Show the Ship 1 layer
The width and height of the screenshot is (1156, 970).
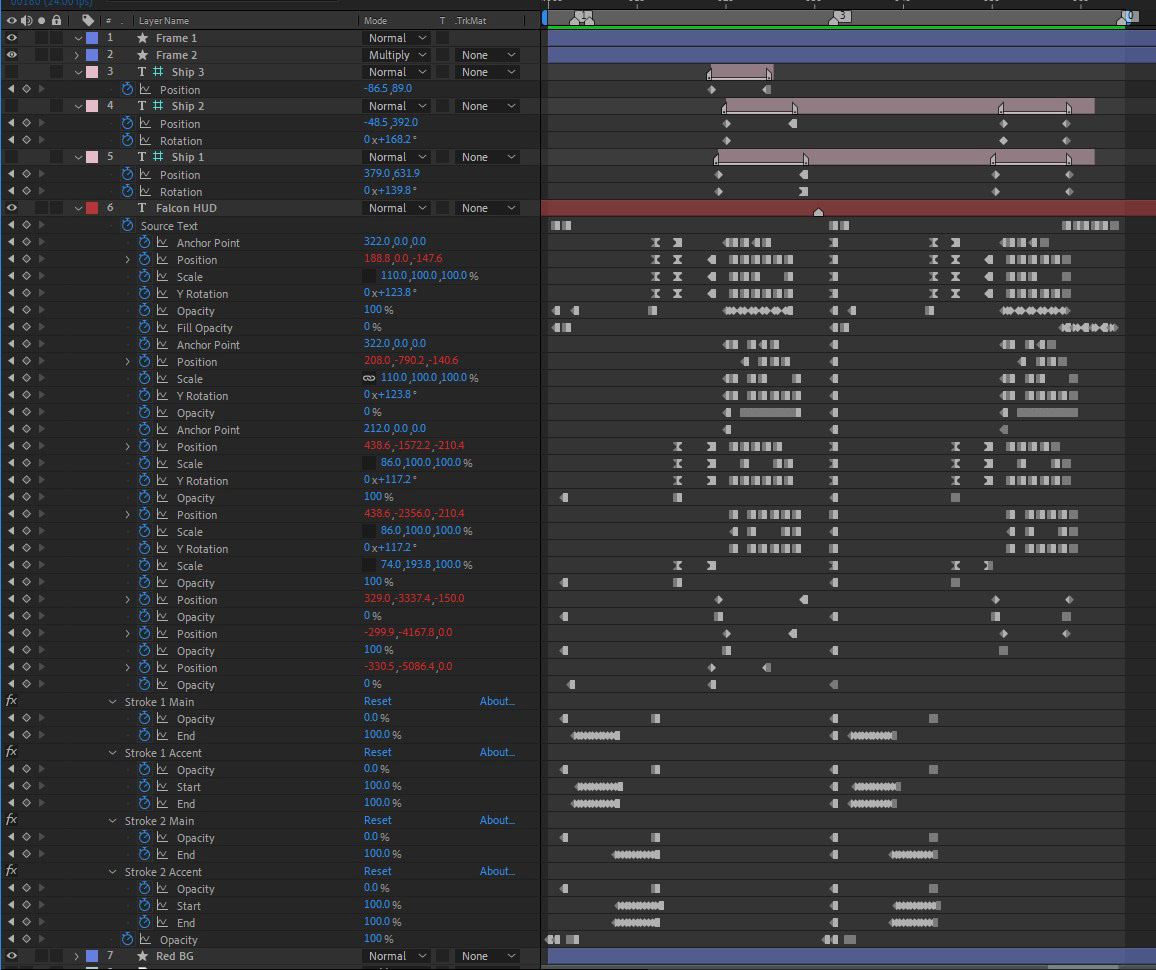pos(11,156)
